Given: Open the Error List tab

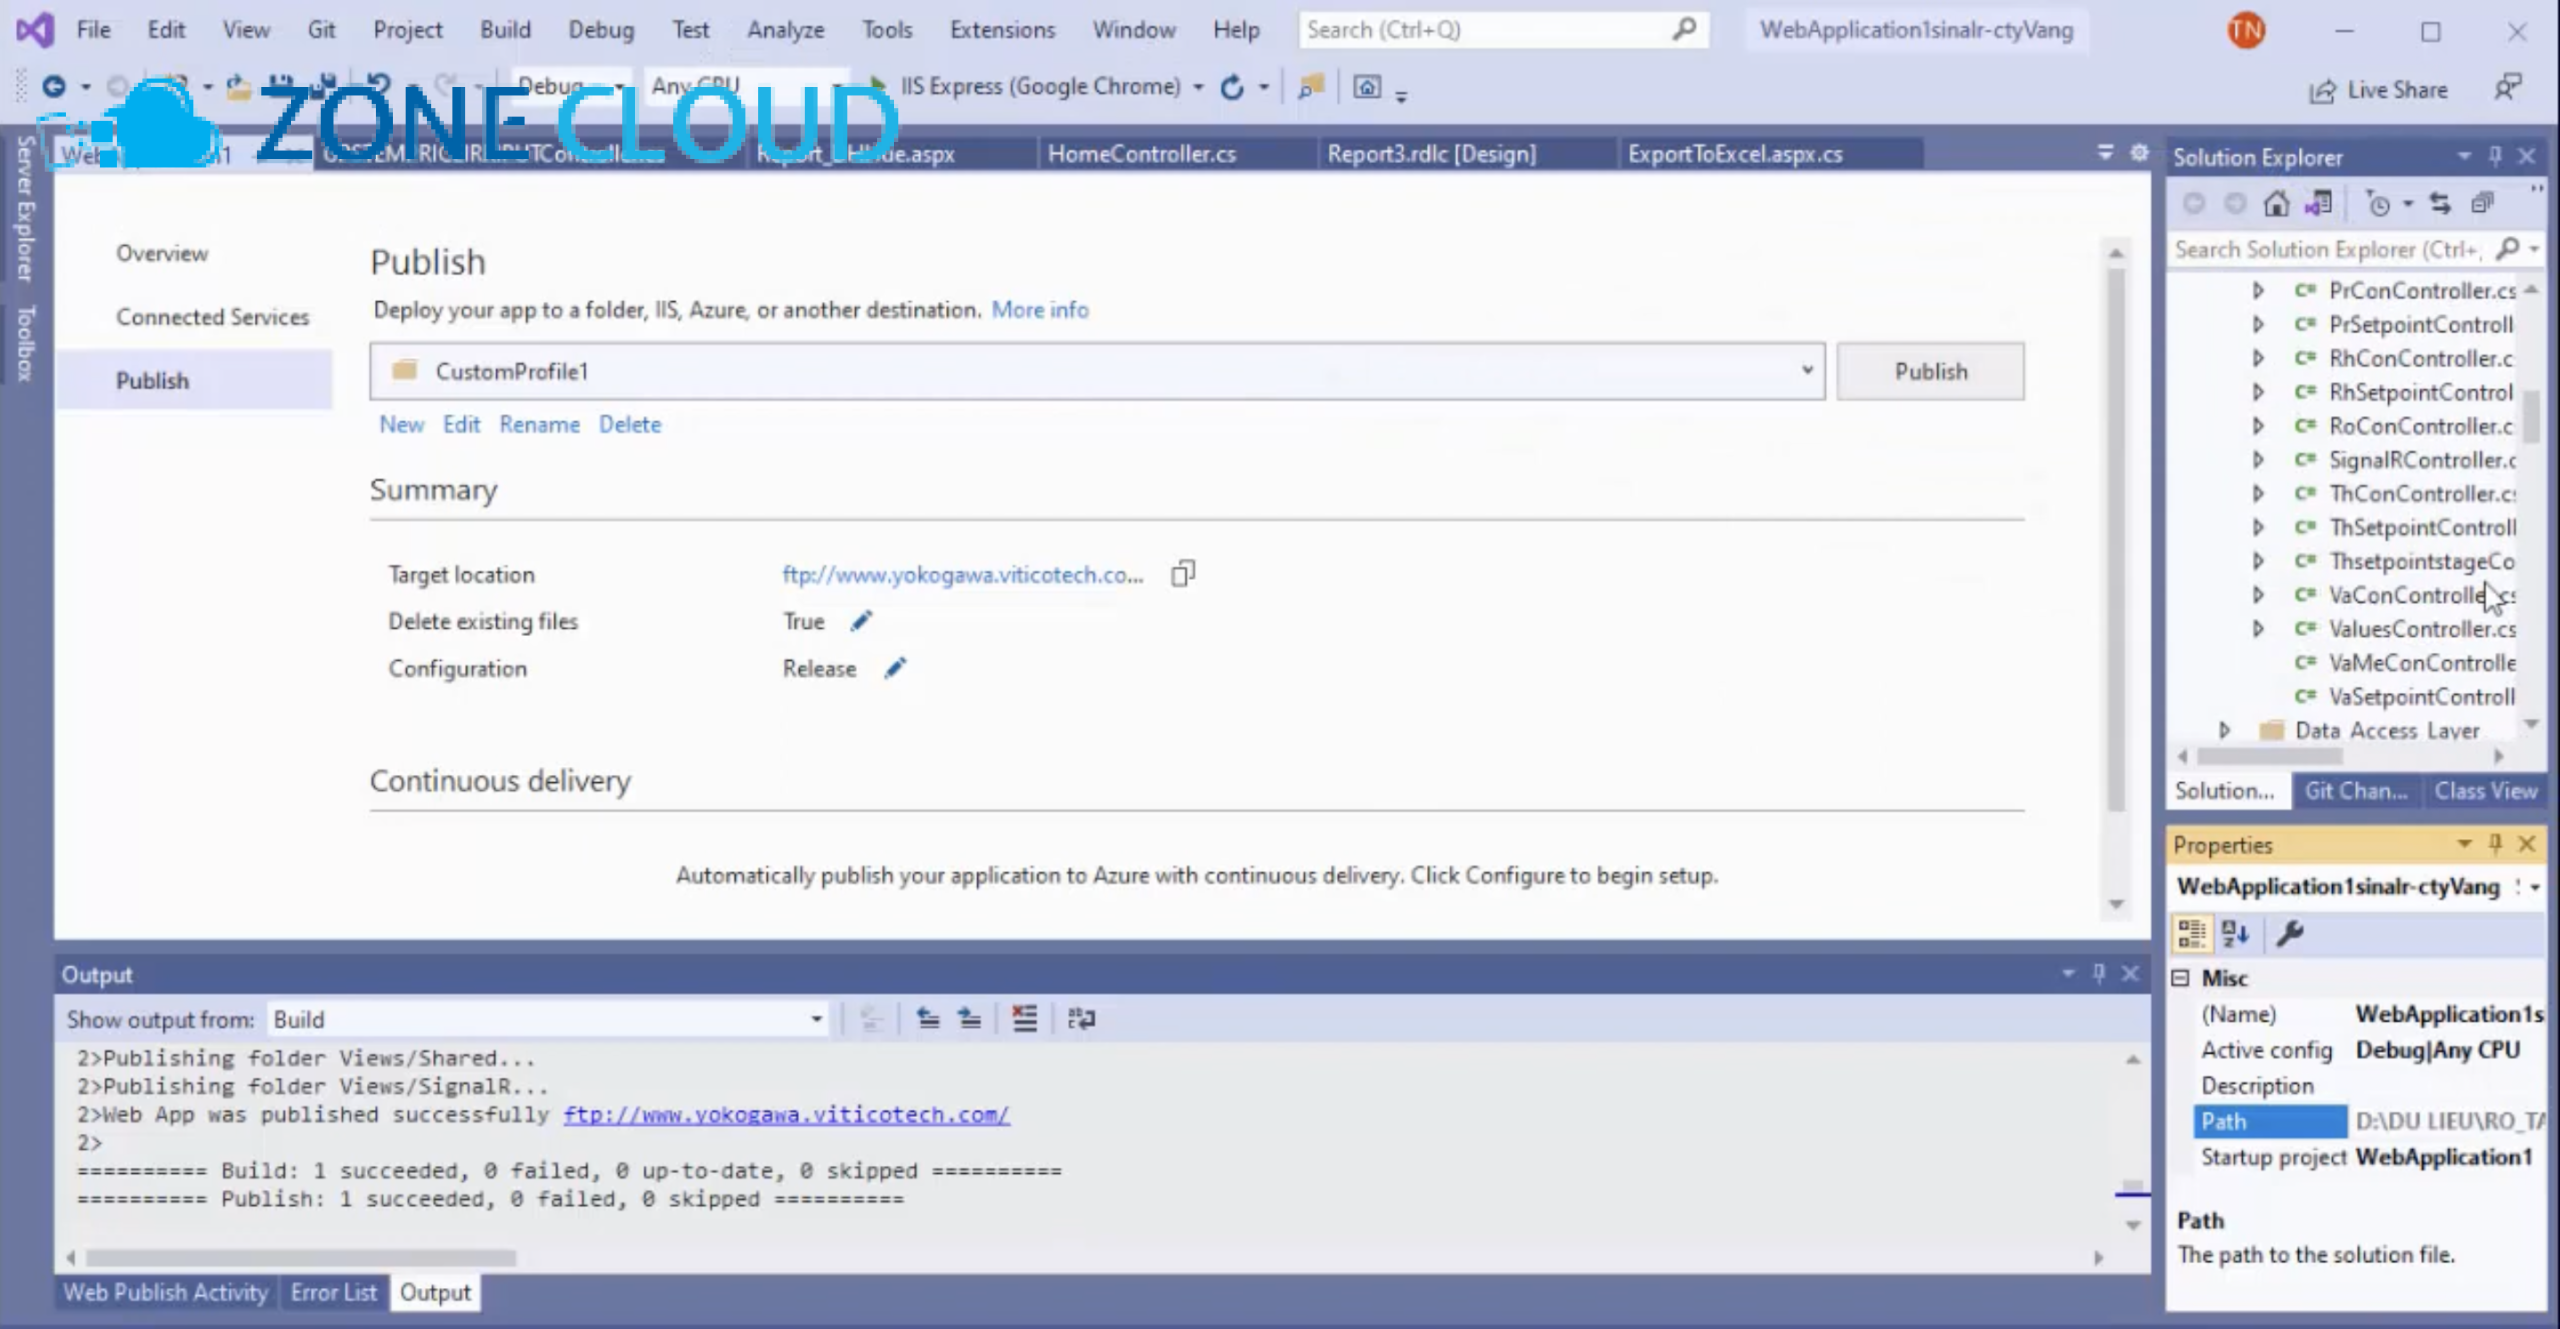Looking at the screenshot, I should 334,1292.
